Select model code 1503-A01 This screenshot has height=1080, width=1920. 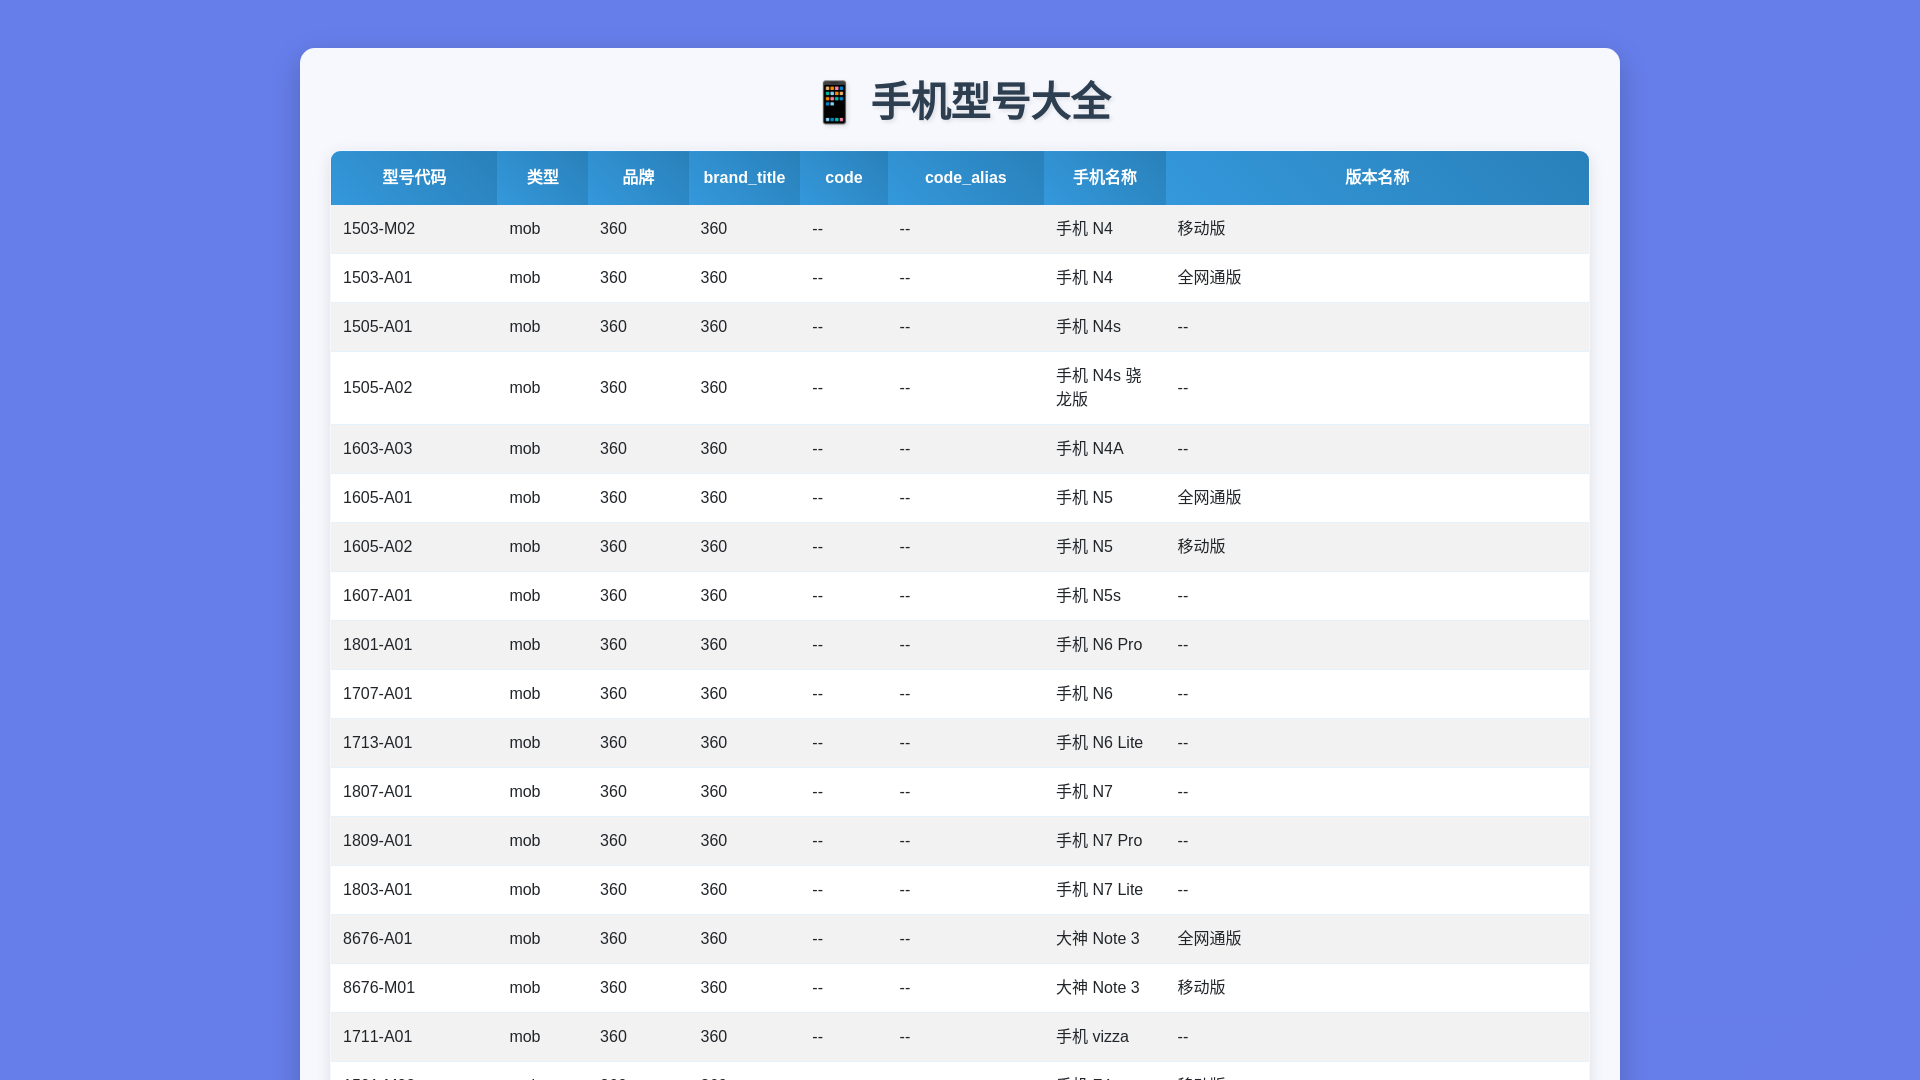[378, 278]
